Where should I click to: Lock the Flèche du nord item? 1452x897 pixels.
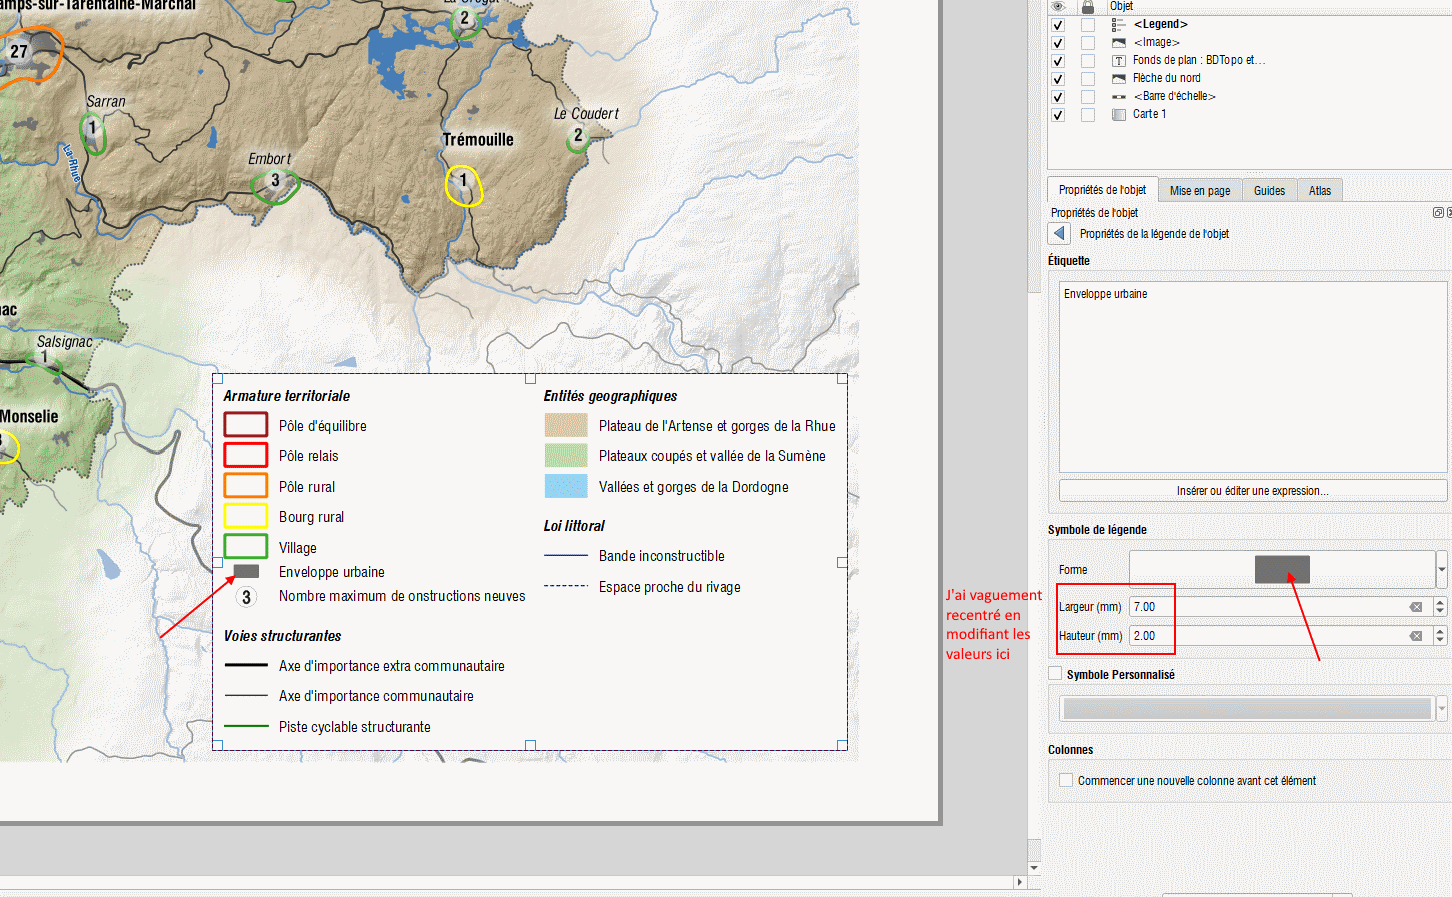1088,79
